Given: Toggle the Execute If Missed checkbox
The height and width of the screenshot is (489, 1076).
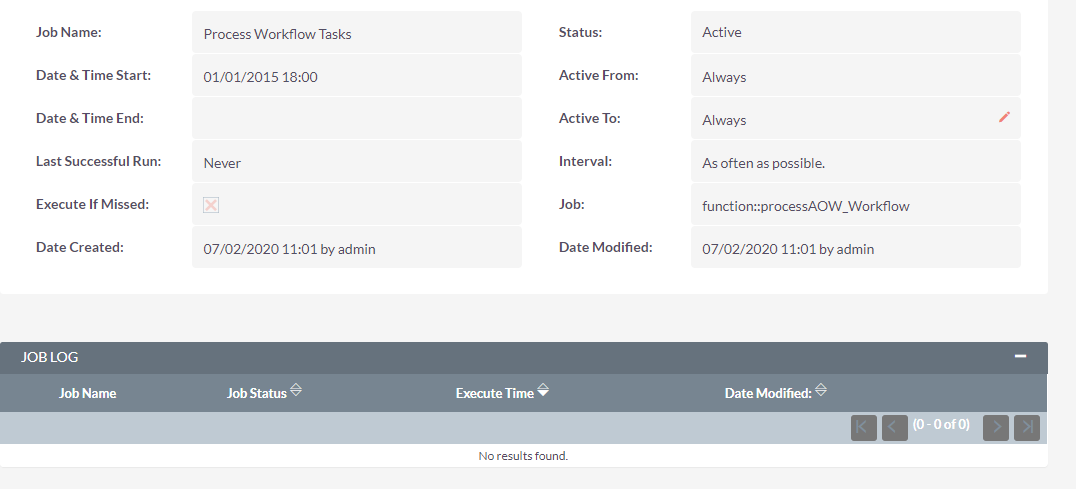Looking at the screenshot, I should pyautogui.click(x=211, y=205).
